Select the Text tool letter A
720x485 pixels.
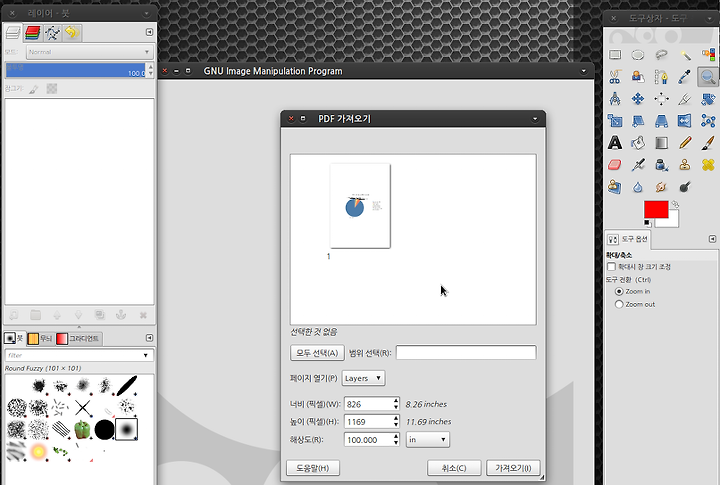click(x=615, y=143)
